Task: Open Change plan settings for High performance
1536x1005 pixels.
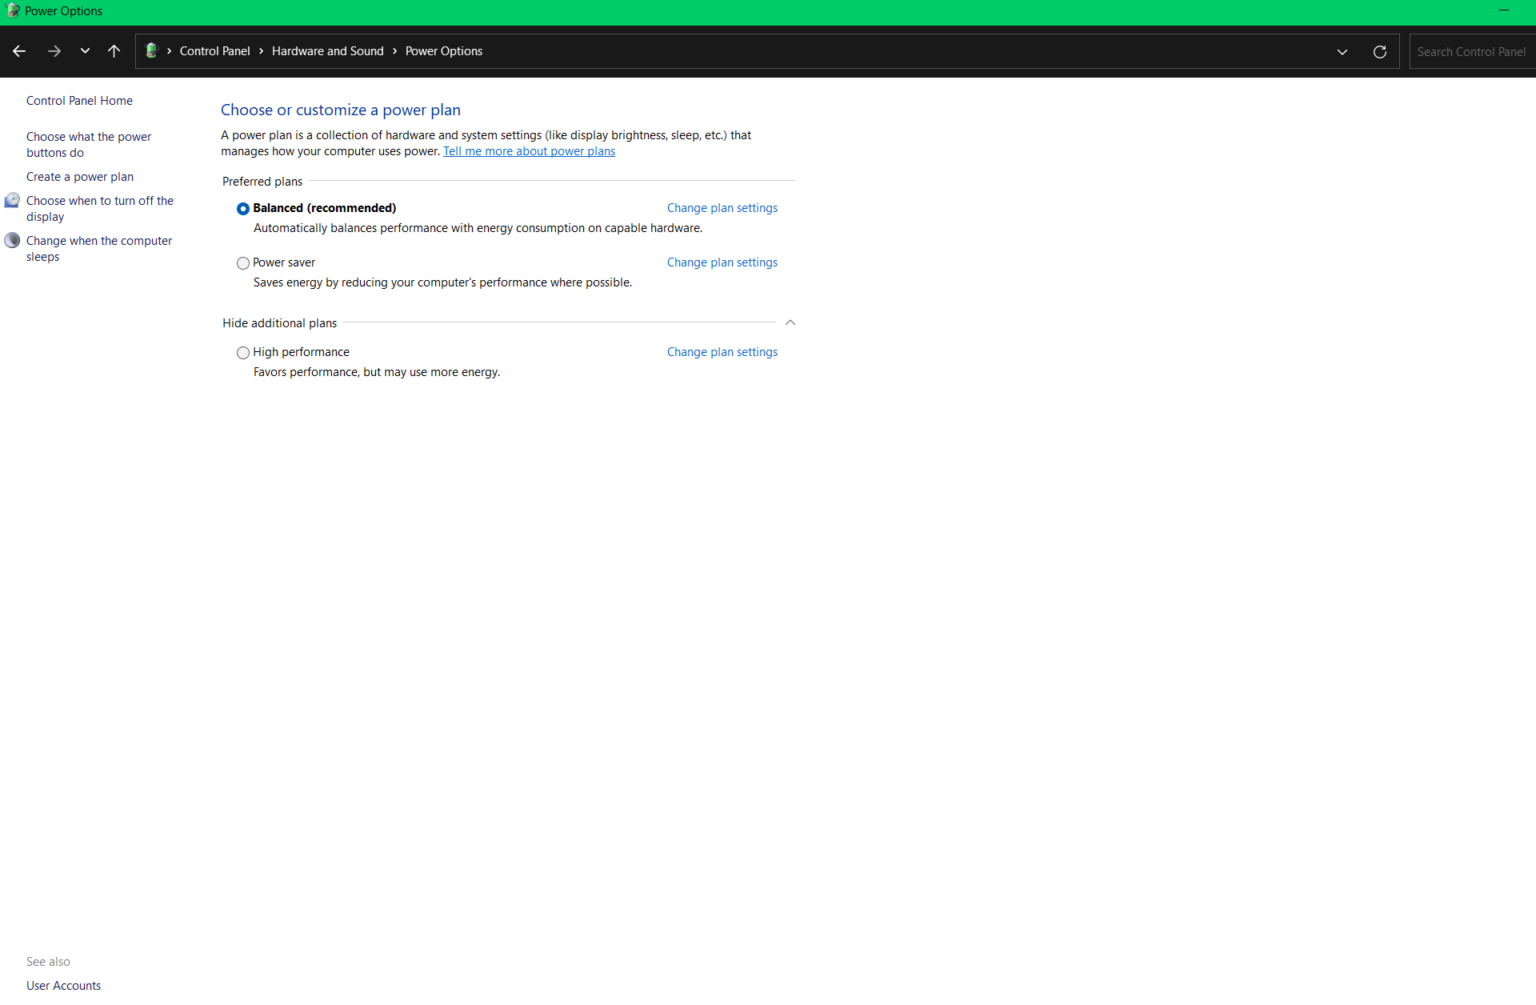Action: coord(721,352)
